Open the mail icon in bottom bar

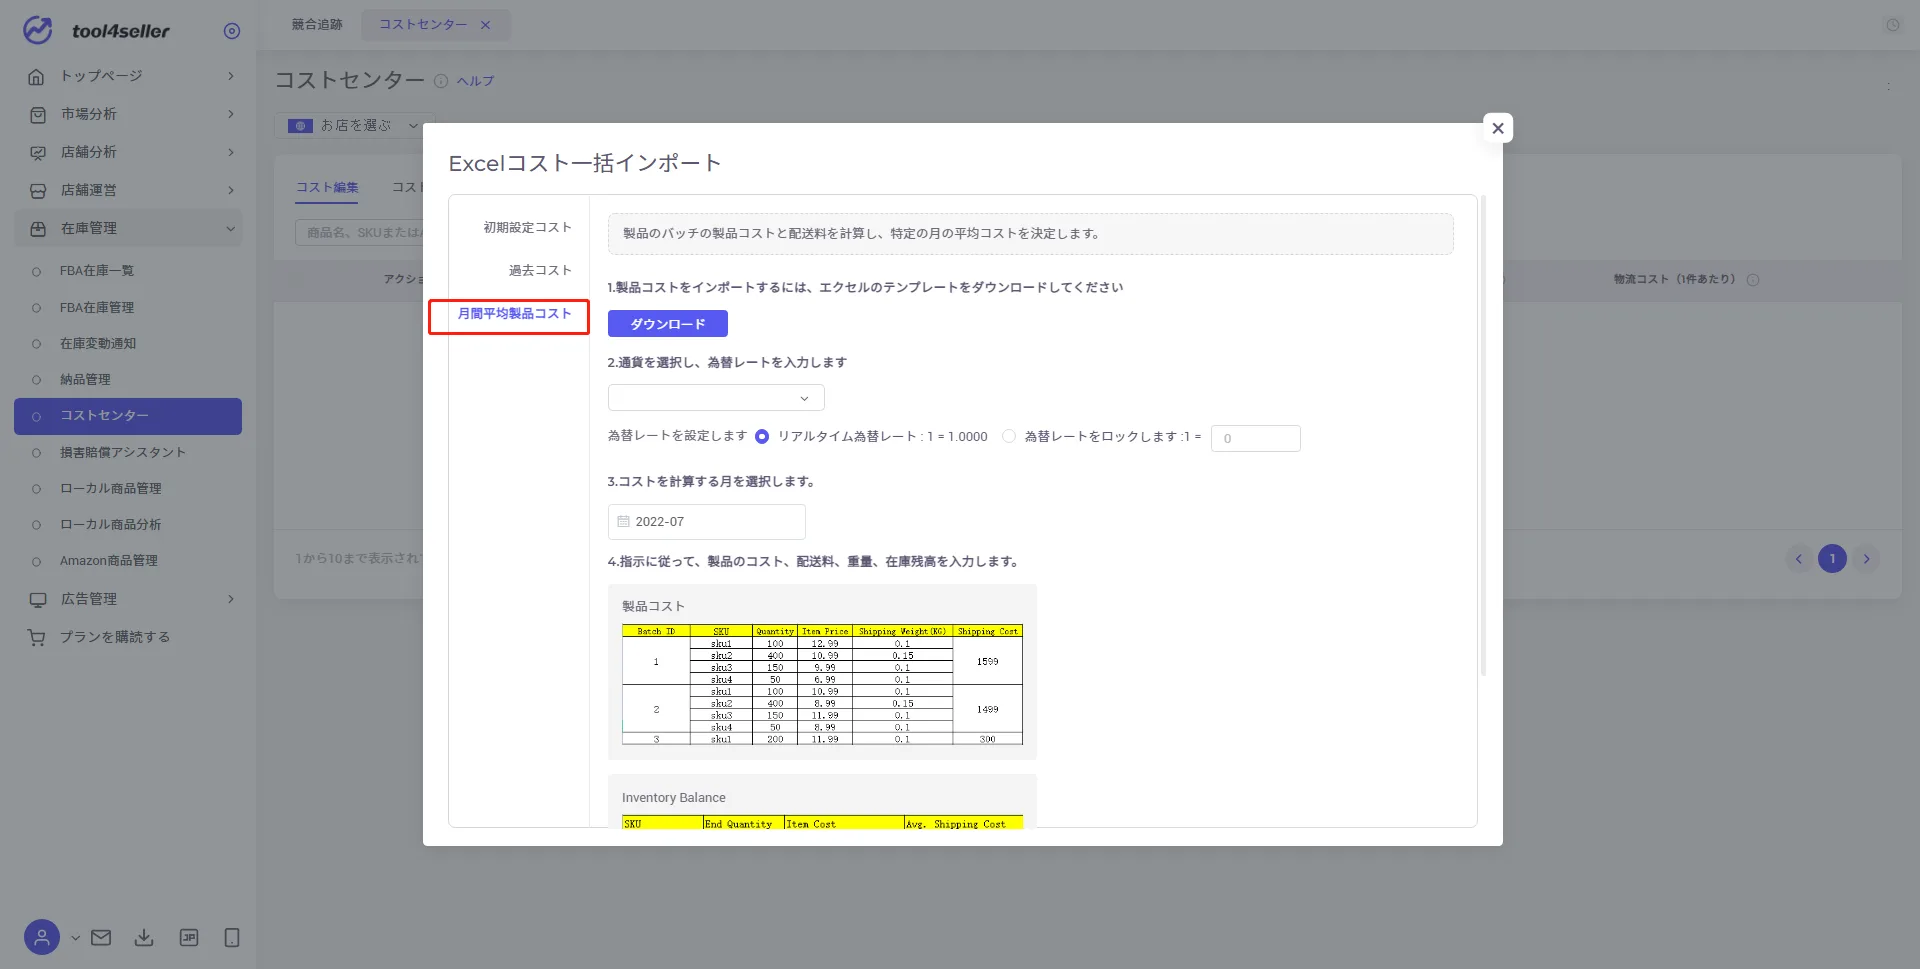(101, 938)
